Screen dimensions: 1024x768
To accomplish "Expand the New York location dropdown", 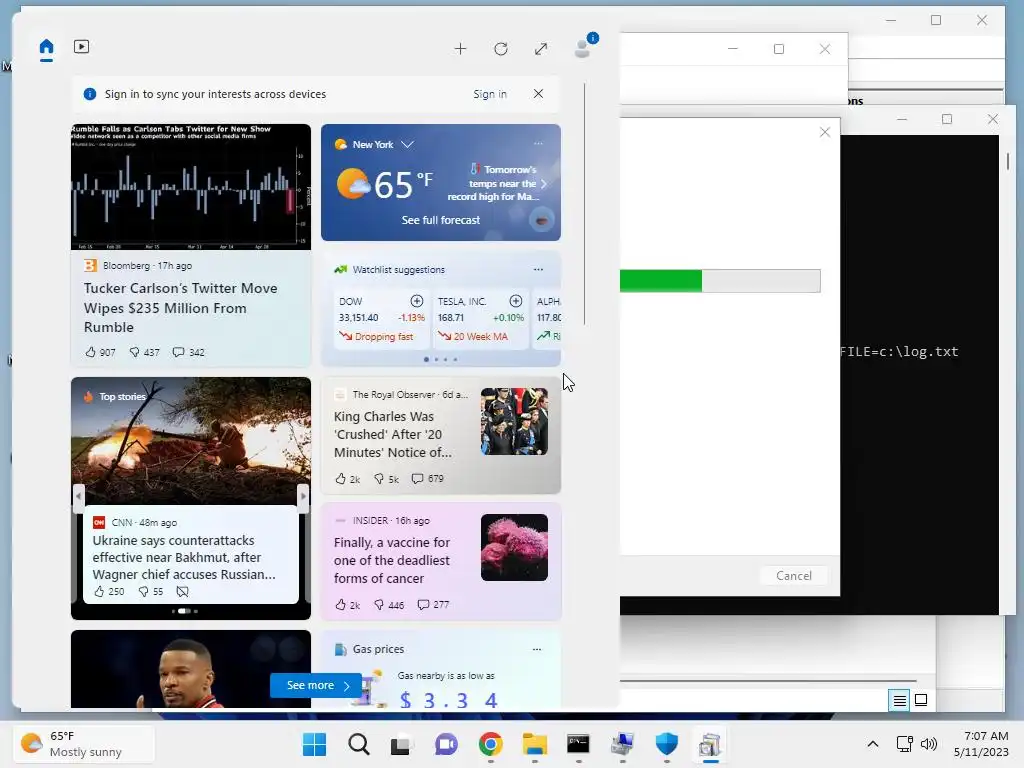I will pyautogui.click(x=408, y=144).
